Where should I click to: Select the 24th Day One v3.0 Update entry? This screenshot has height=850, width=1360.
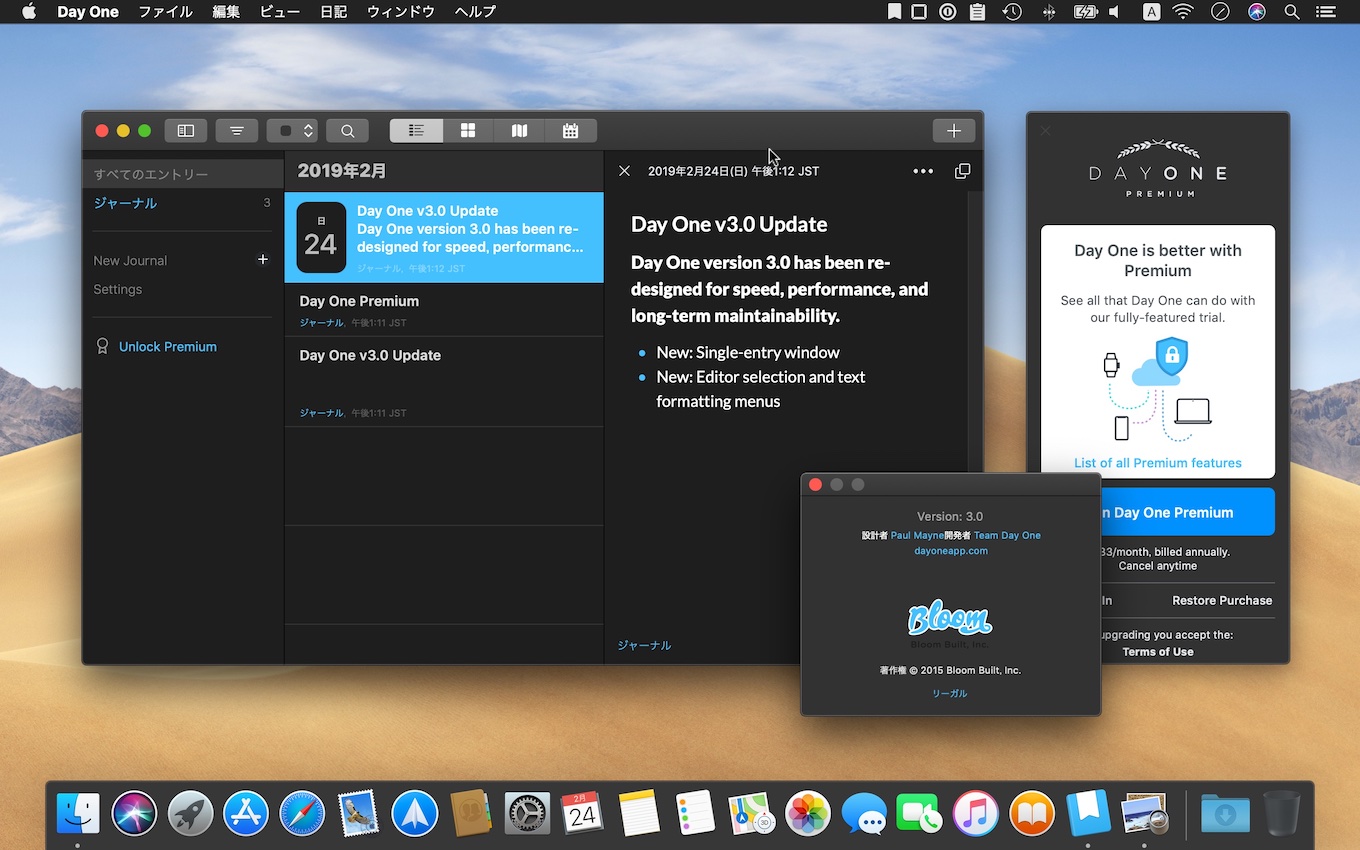(x=444, y=237)
